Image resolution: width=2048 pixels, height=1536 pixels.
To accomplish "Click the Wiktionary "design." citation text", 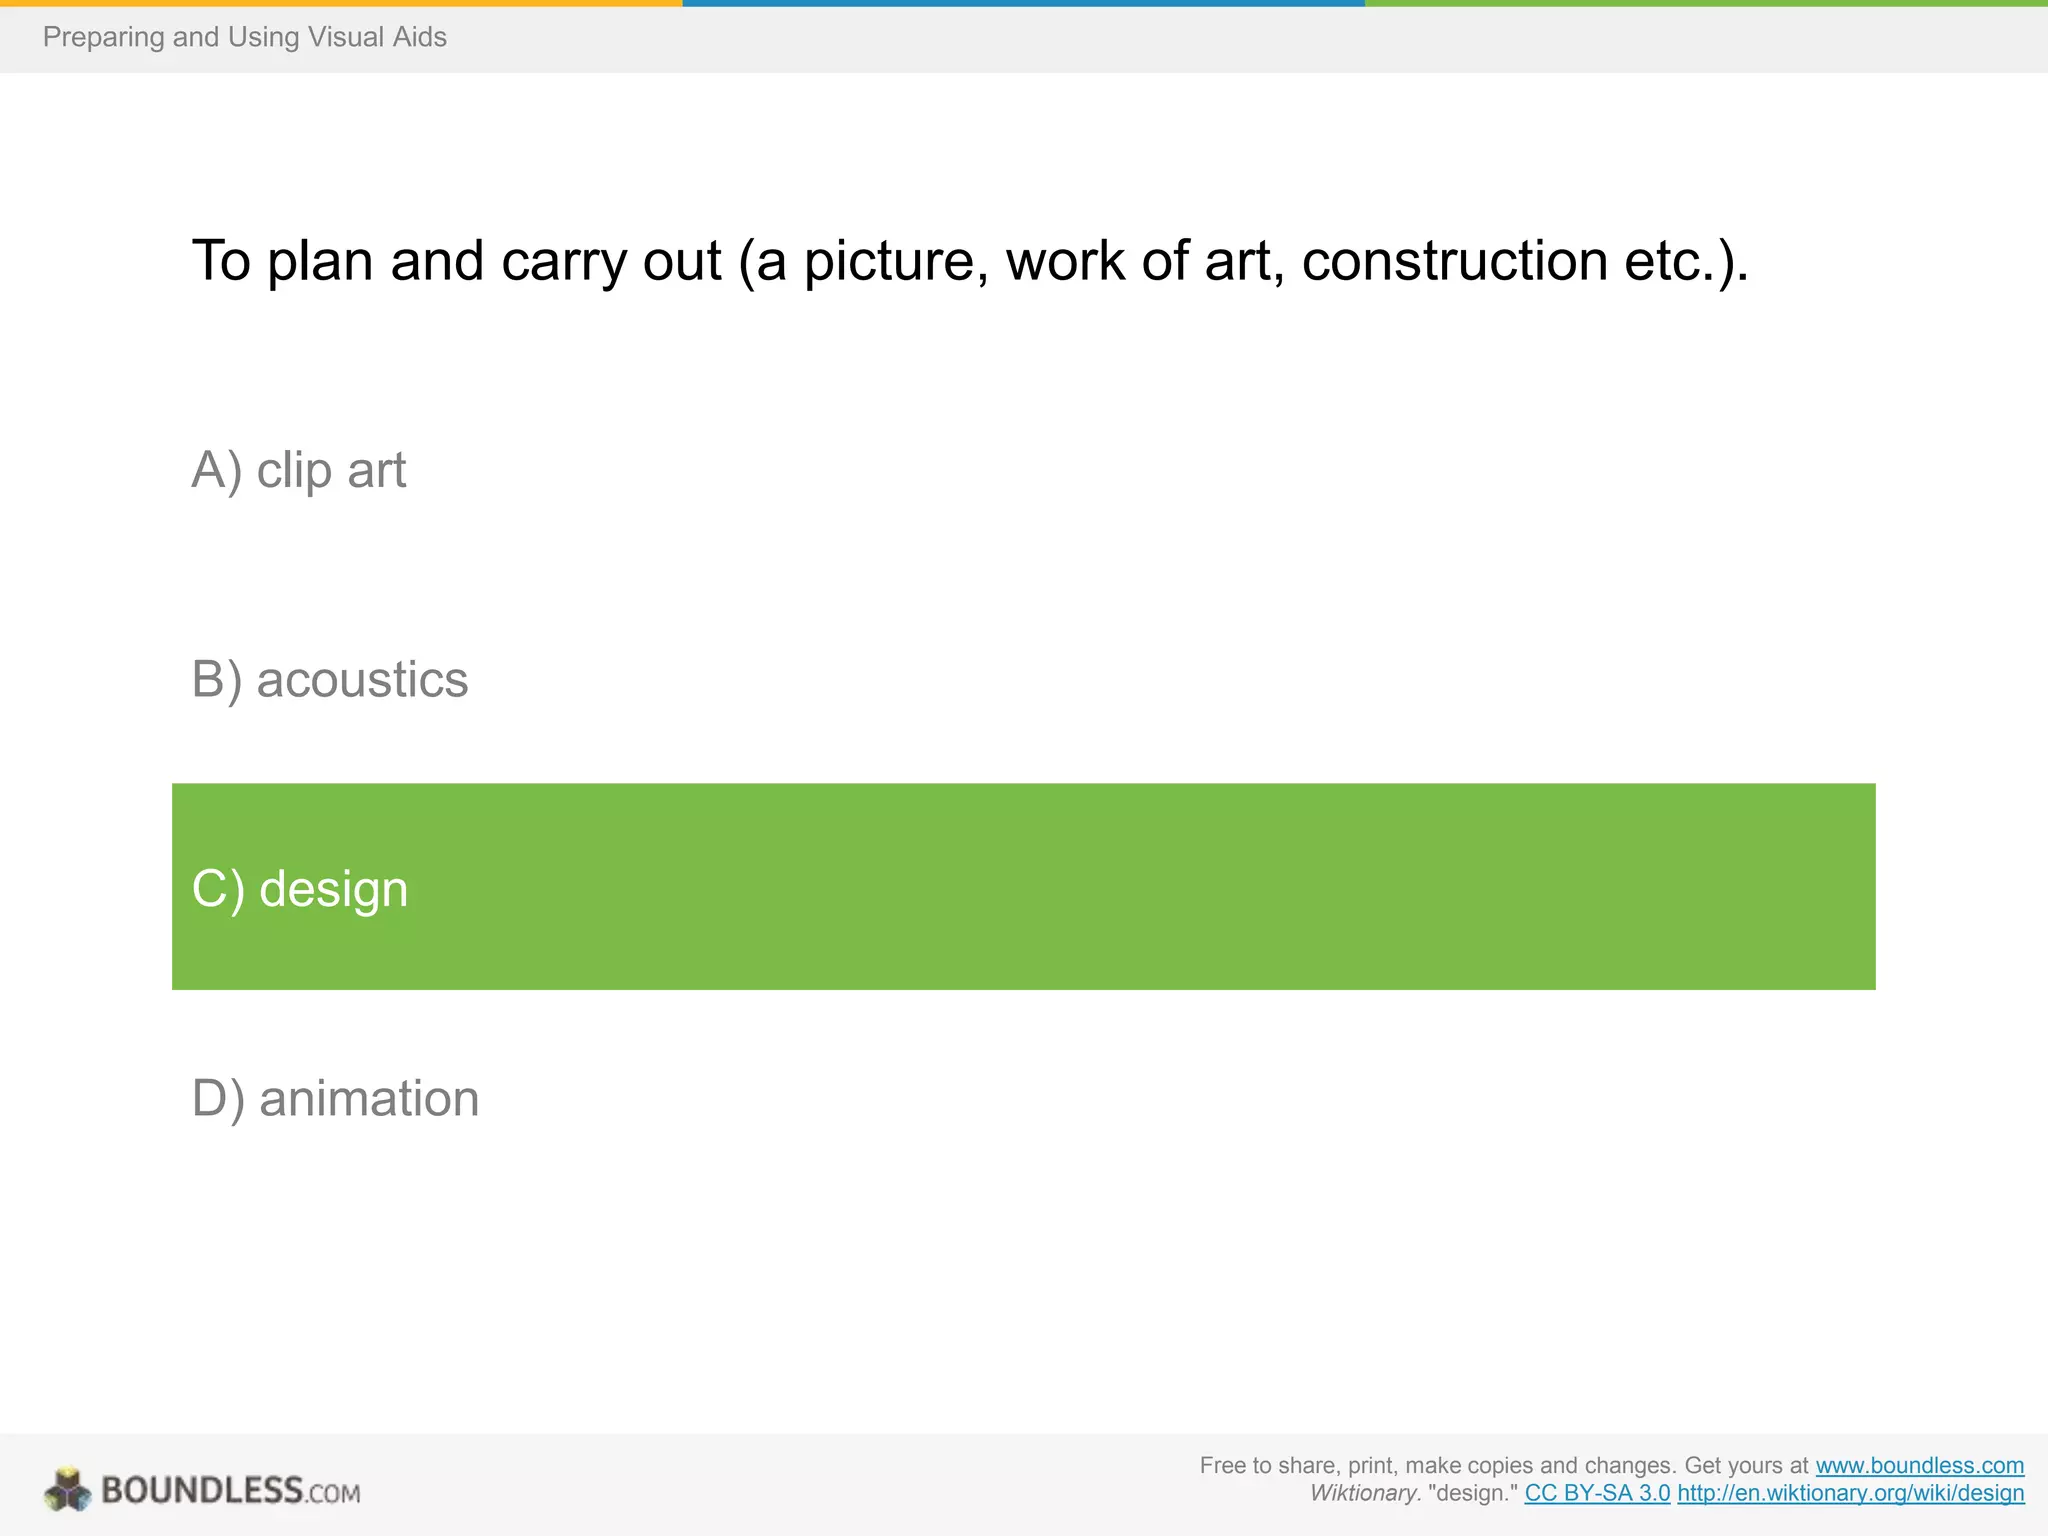I will pos(1414,1493).
